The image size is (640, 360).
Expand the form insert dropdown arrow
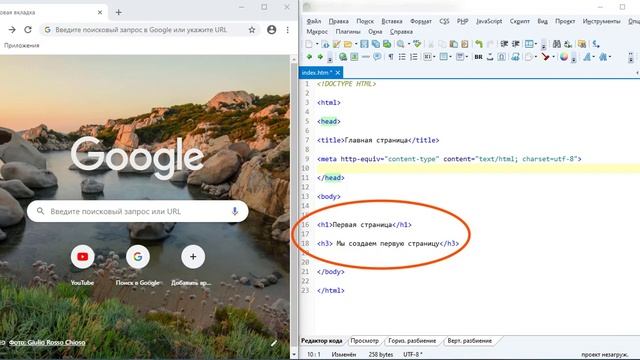coord(467,57)
